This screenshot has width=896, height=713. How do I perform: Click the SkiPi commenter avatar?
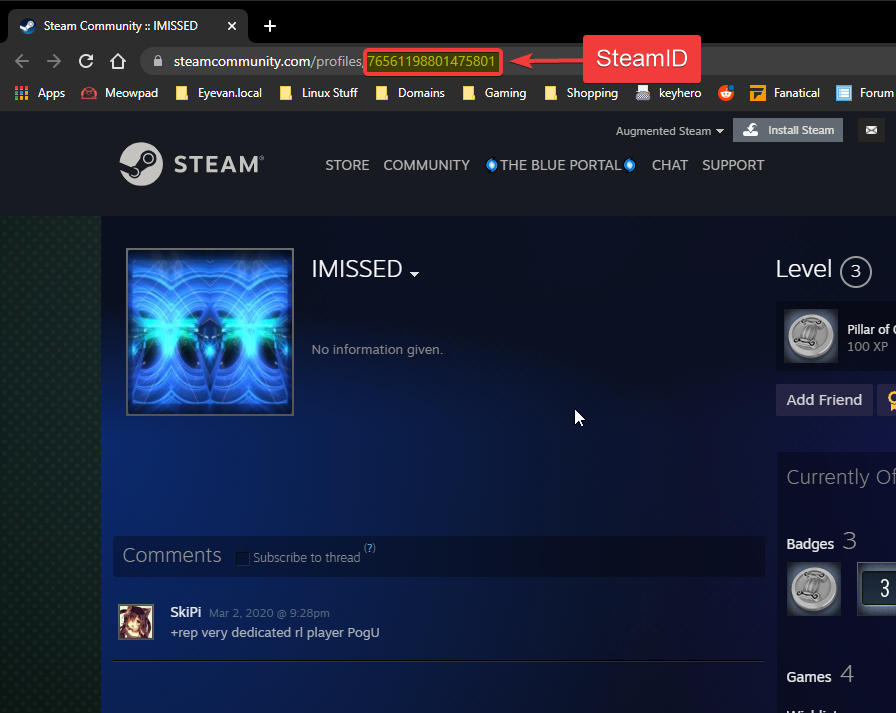(x=136, y=622)
